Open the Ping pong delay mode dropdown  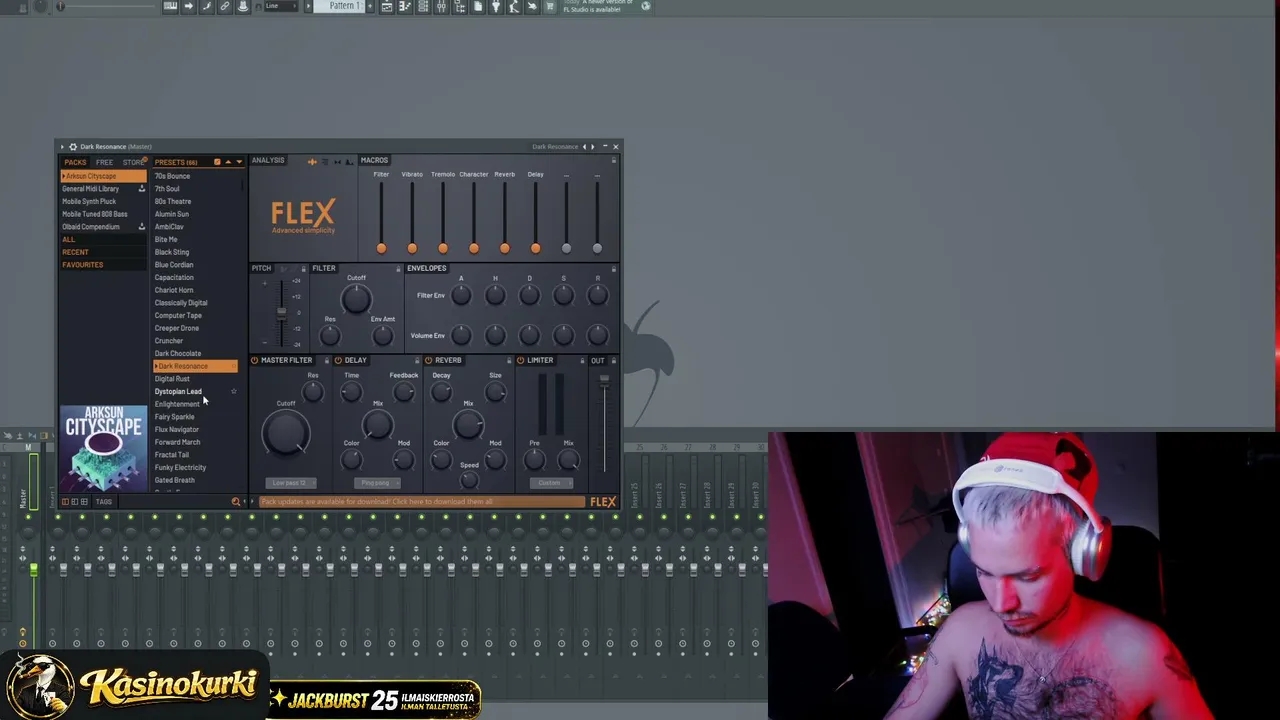[x=377, y=484]
